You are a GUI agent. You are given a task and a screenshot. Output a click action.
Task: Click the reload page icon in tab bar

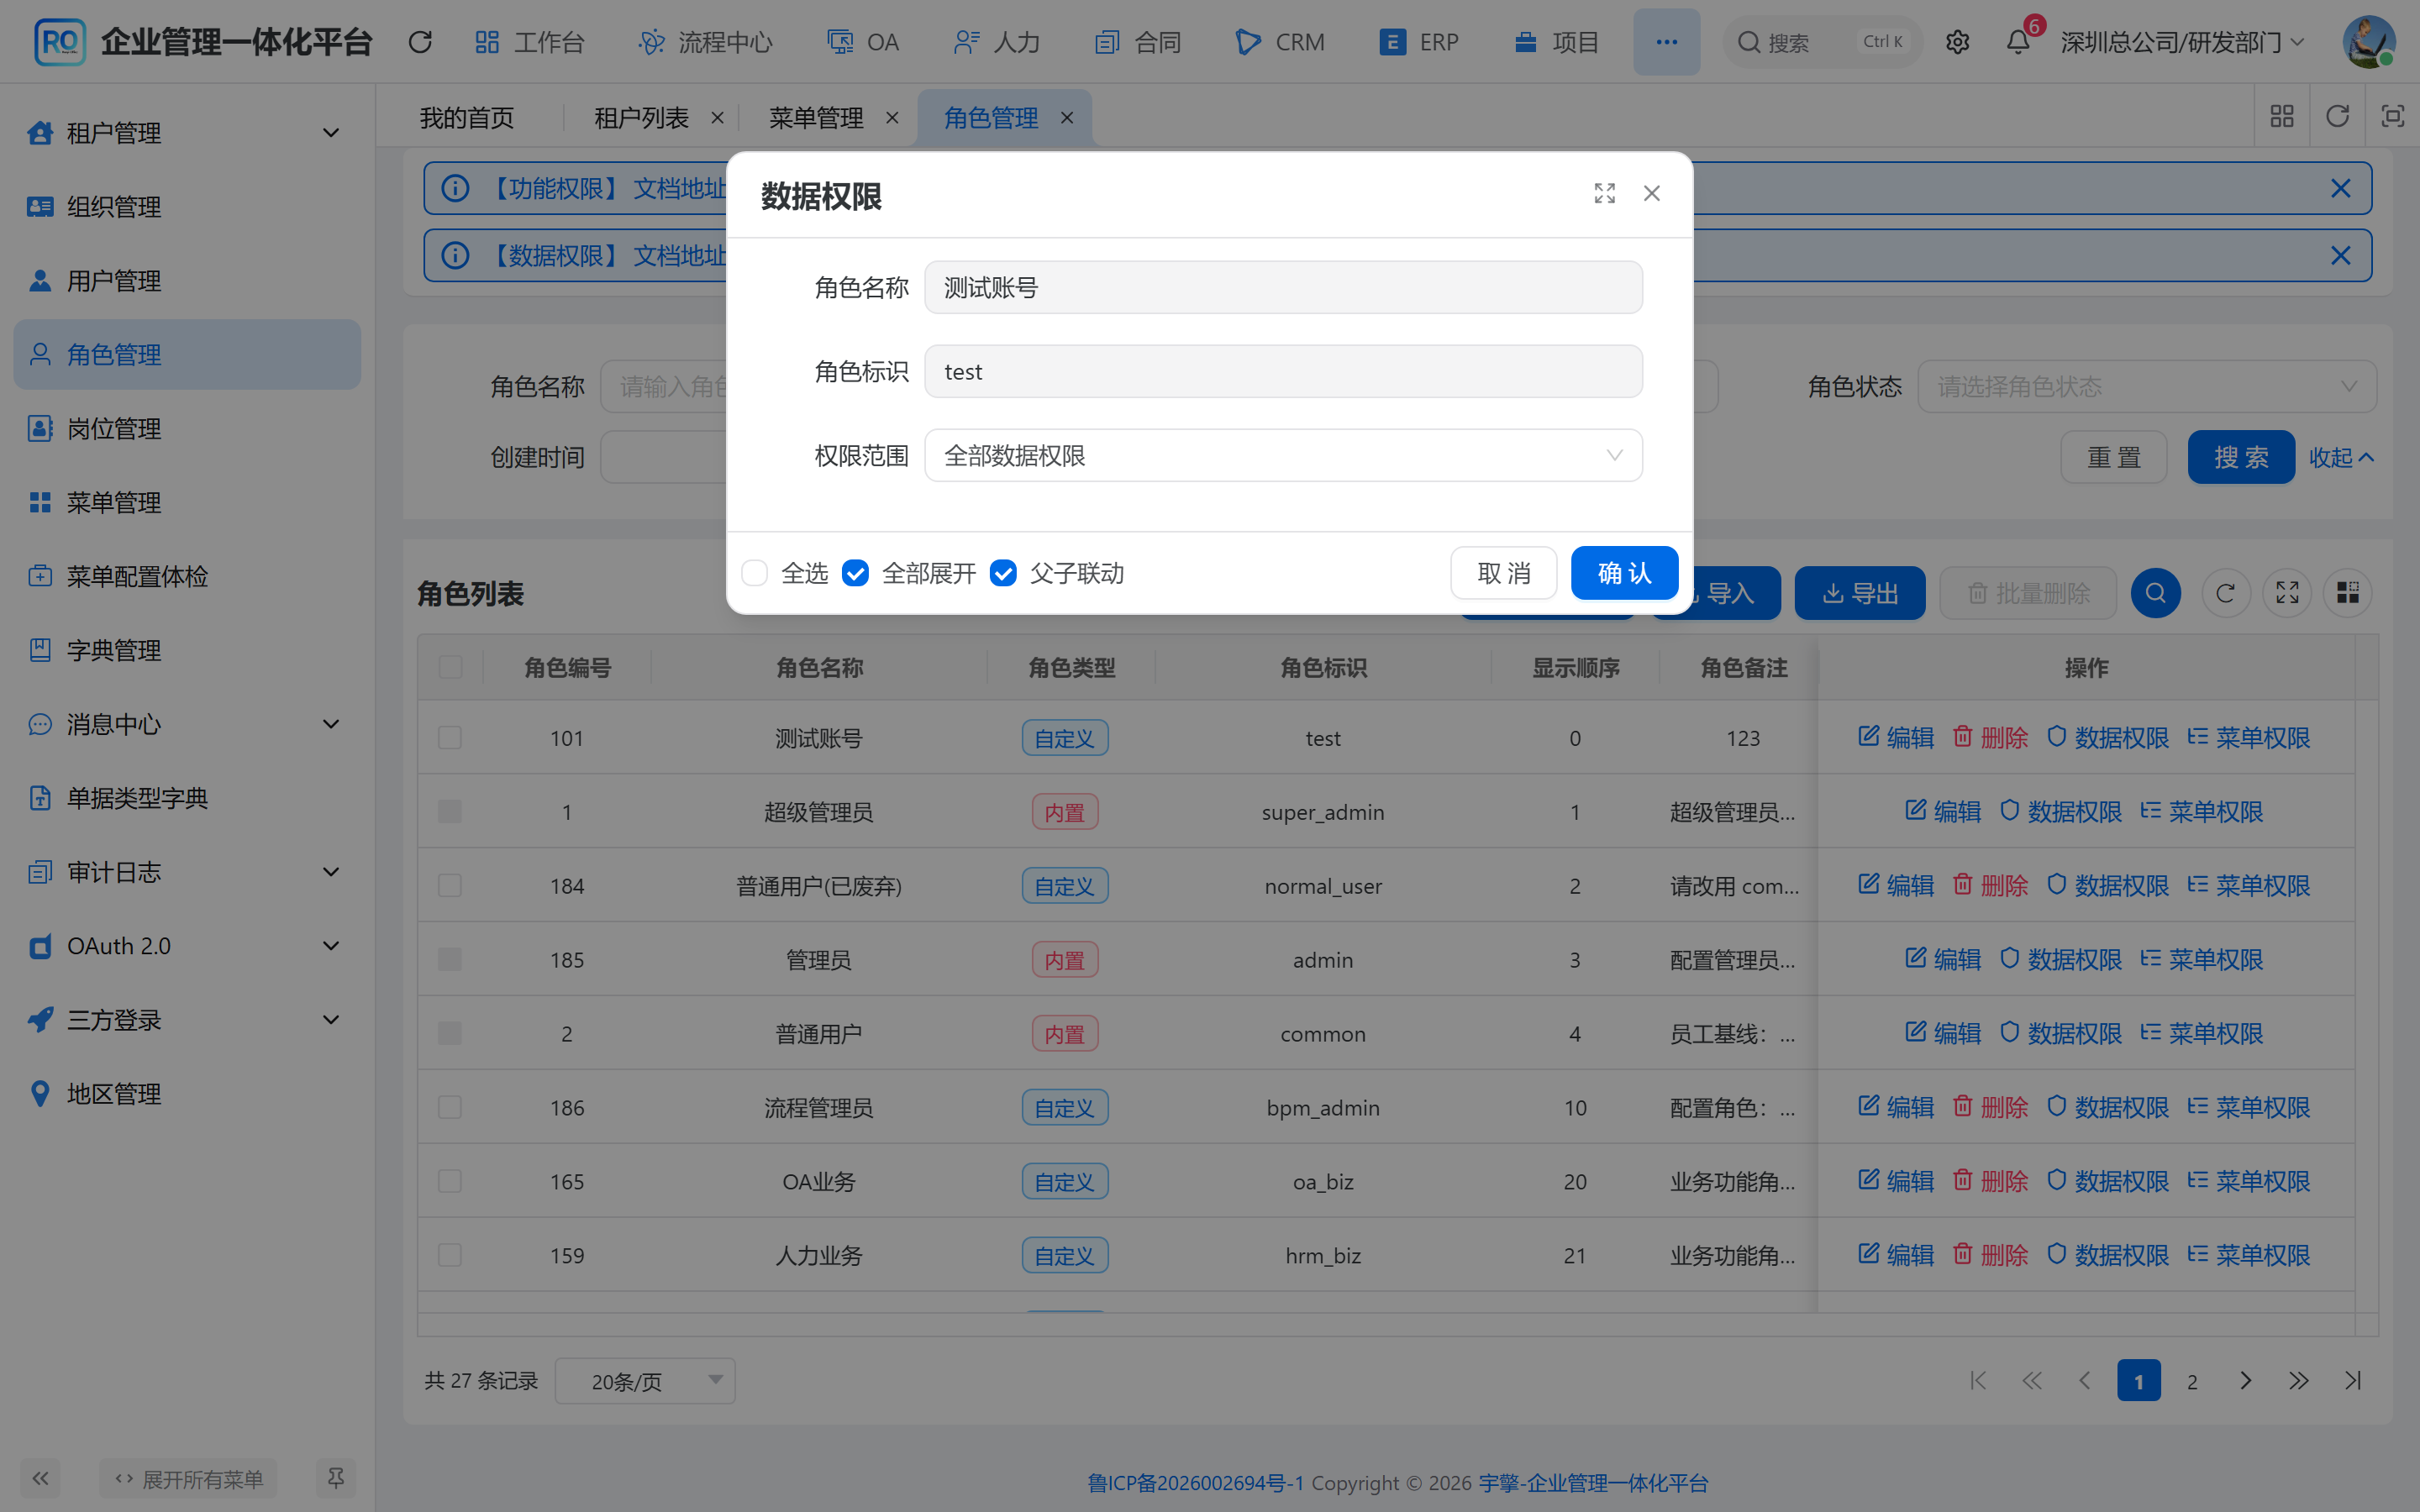pos(2336,117)
